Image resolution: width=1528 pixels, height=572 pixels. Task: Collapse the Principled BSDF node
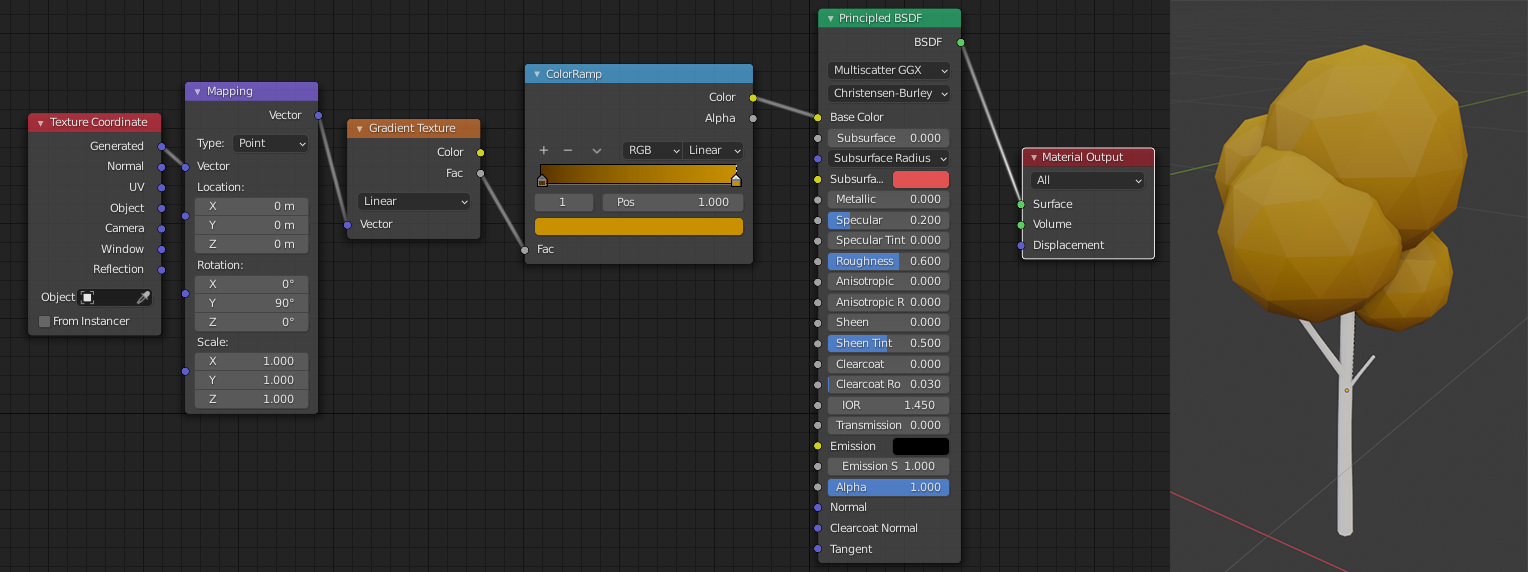click(x=829, y=18)
